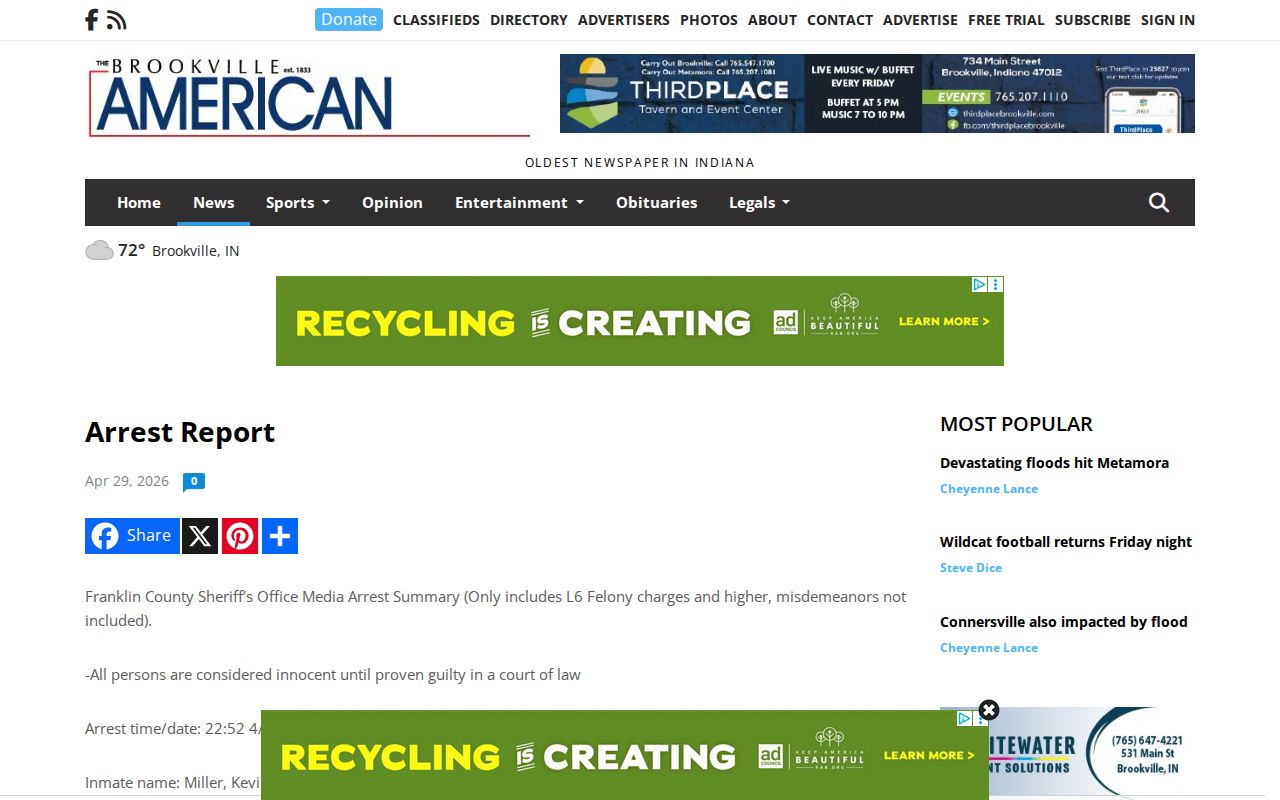The image size is (1280, 800).
Task: Open the Opinion section
Action: point(392,203)
